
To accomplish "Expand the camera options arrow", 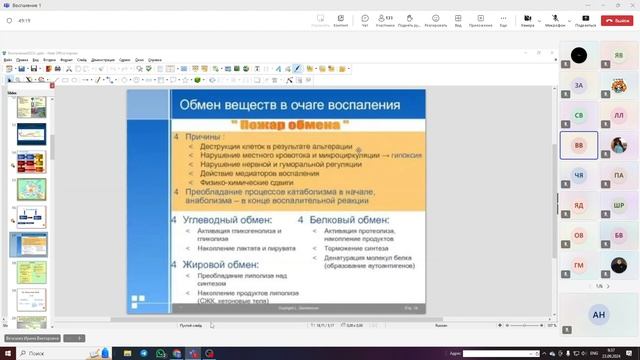I will pos(539,20).
